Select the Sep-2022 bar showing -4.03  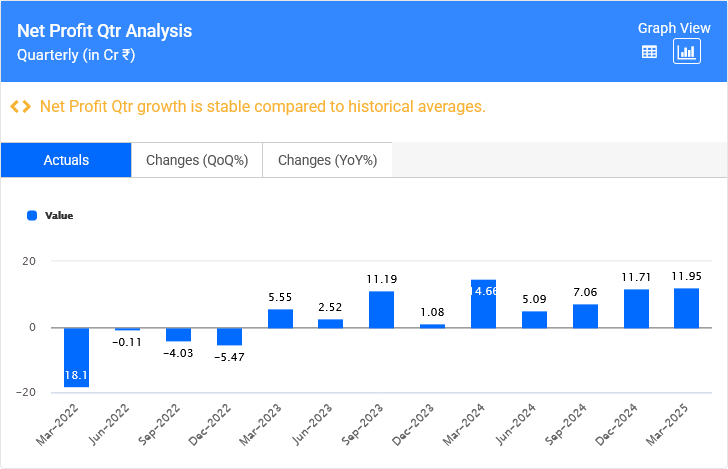[178, 334]
